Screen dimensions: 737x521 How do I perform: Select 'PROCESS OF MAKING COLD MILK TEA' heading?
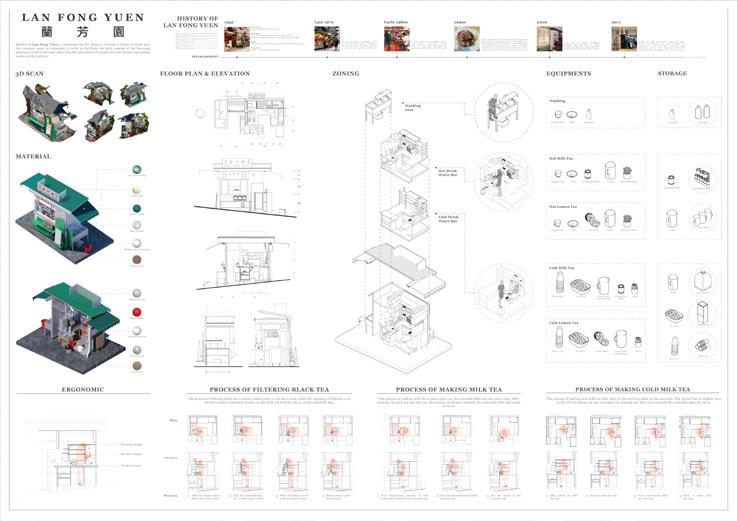point(633,390)
